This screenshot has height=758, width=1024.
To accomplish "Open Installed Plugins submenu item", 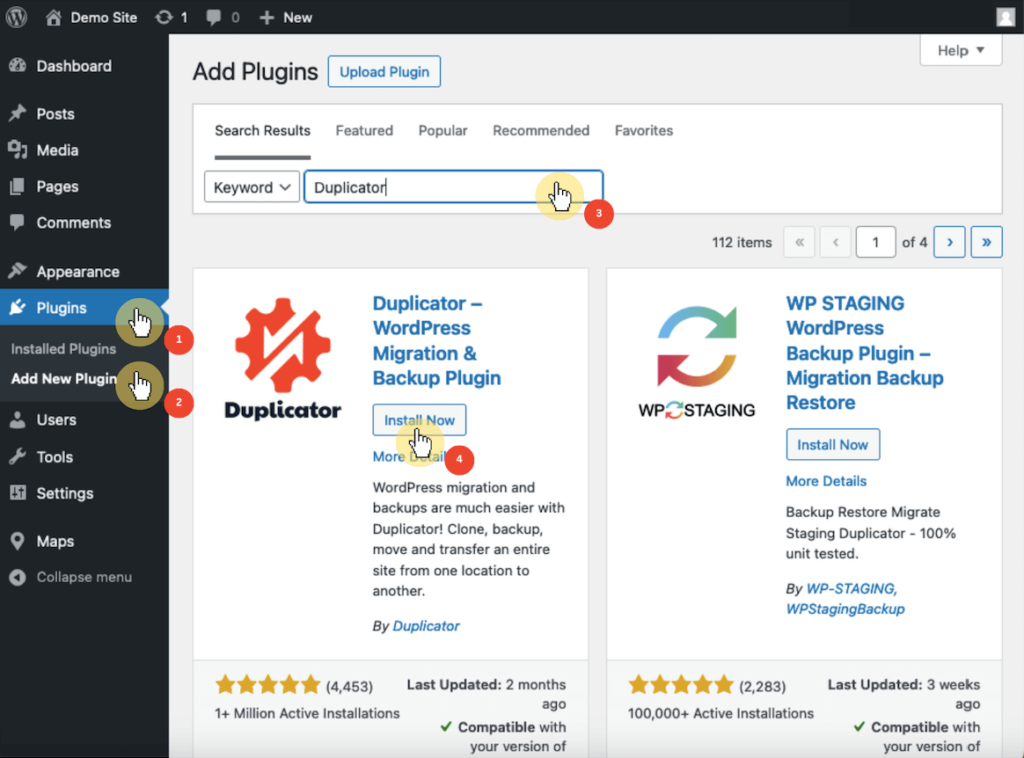I will tap(63, 349).
